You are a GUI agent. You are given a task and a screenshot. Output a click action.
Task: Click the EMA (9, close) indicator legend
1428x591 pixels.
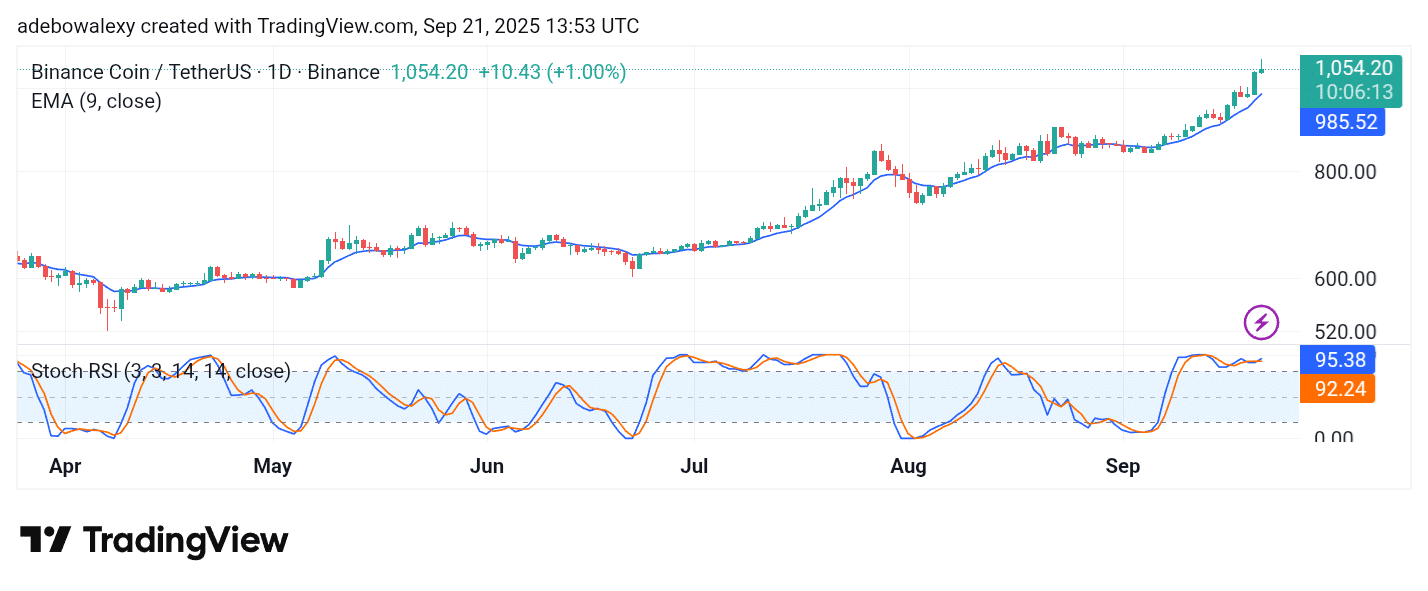tap(96, 101)
